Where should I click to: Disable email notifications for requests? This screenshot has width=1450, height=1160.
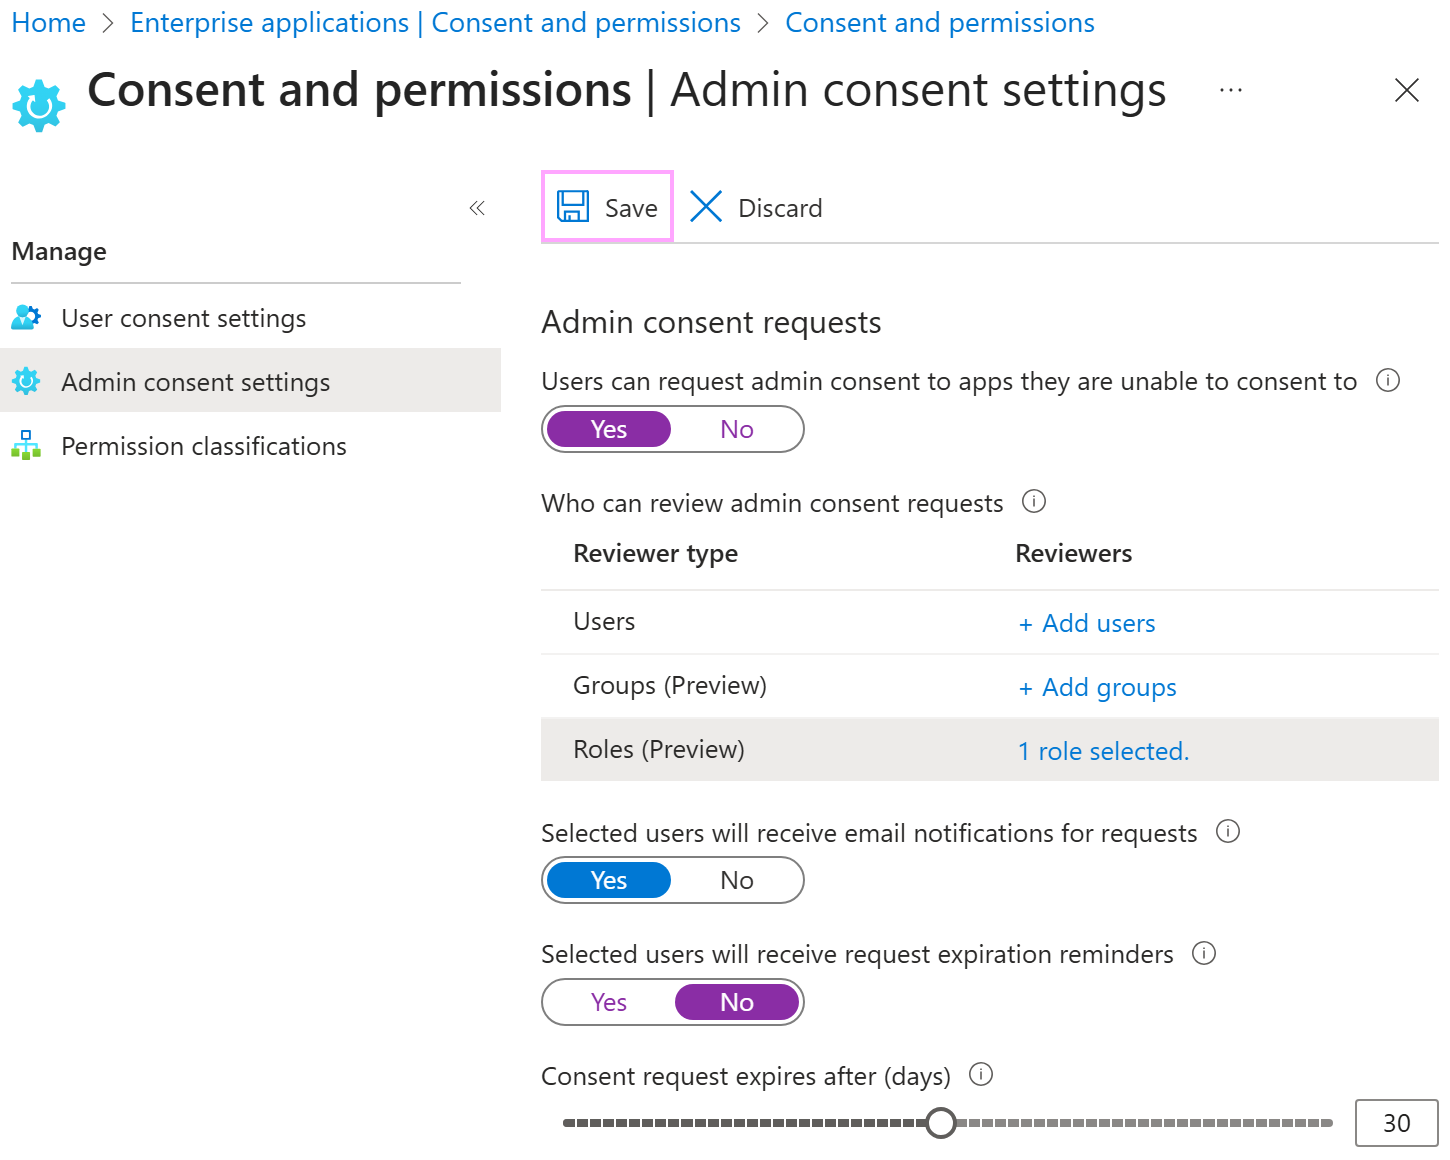pyautogui.click(x=737, y=880)
